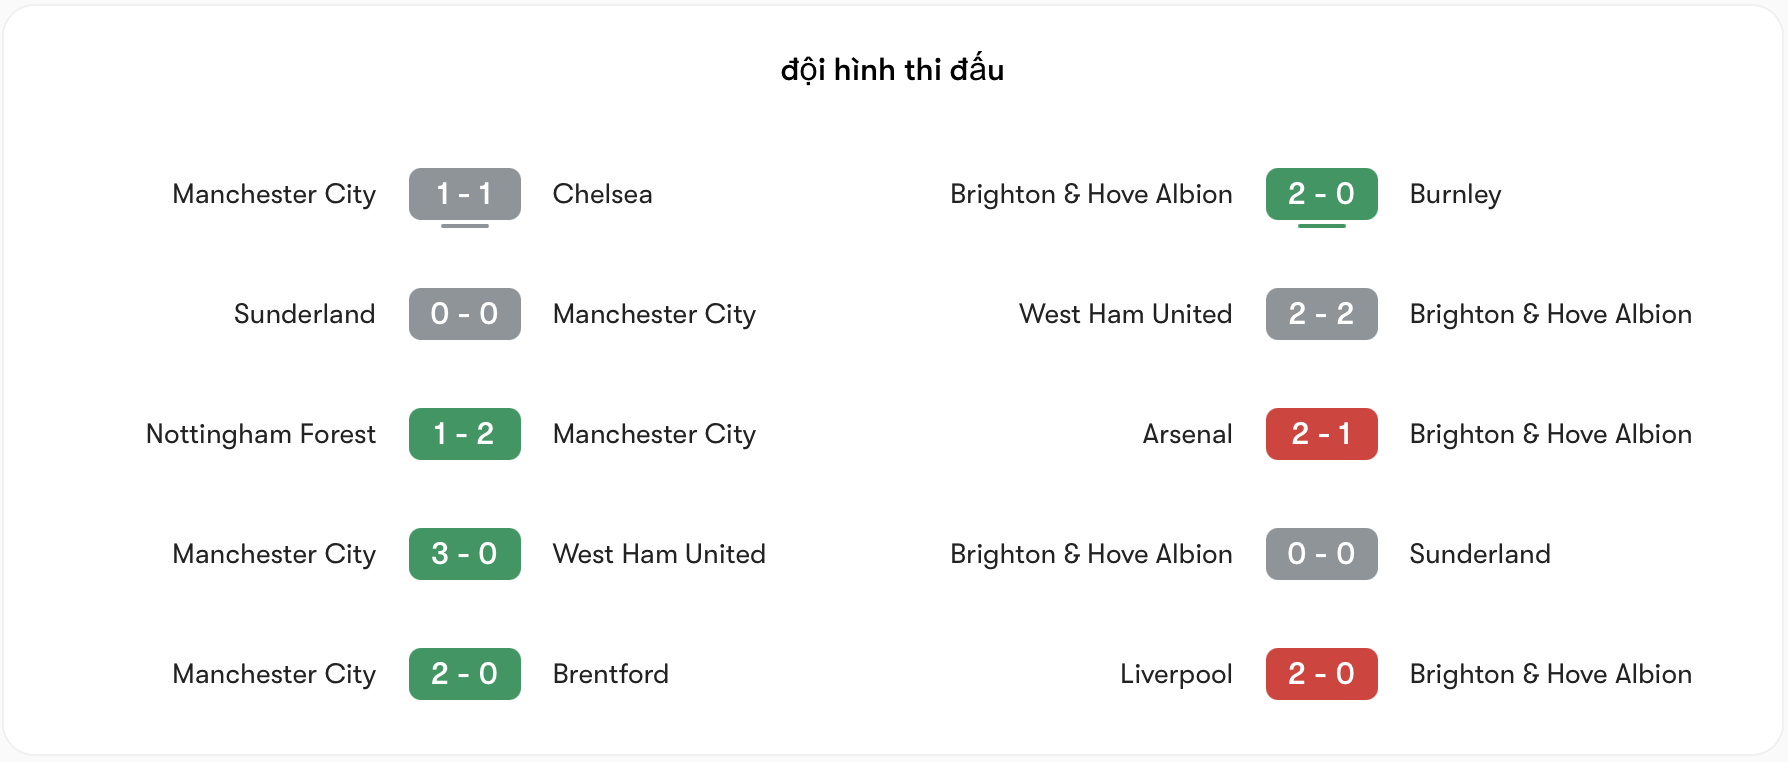Select the Brighton 0 - 0 Sunderland badge

tap(1321, 554)
